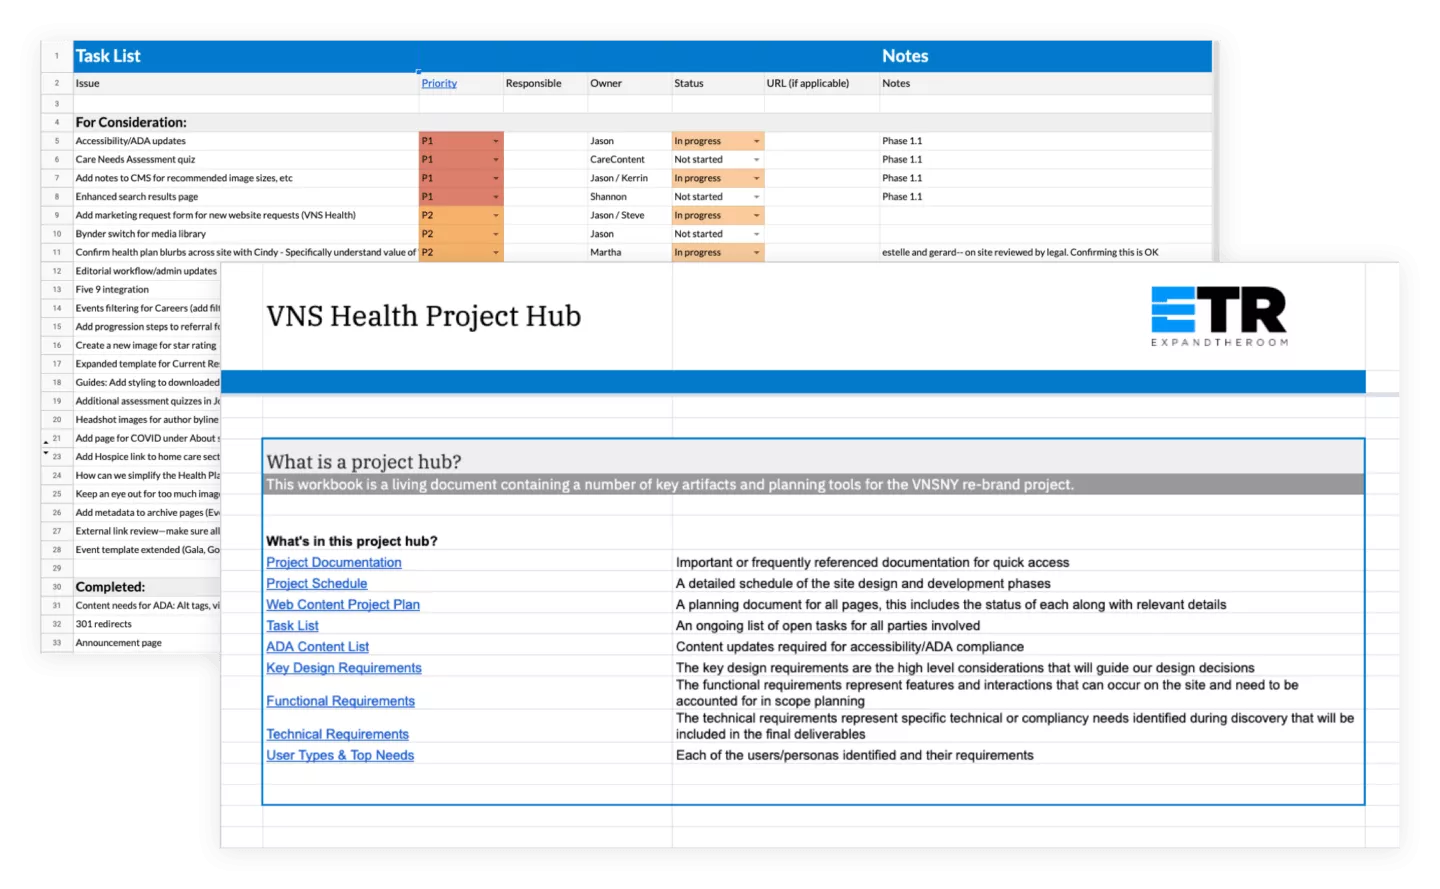The height and width of the screenshot is (889, 1440).
Task: Click the hidden row arrow beside row 21
Action: pos(45,441)
